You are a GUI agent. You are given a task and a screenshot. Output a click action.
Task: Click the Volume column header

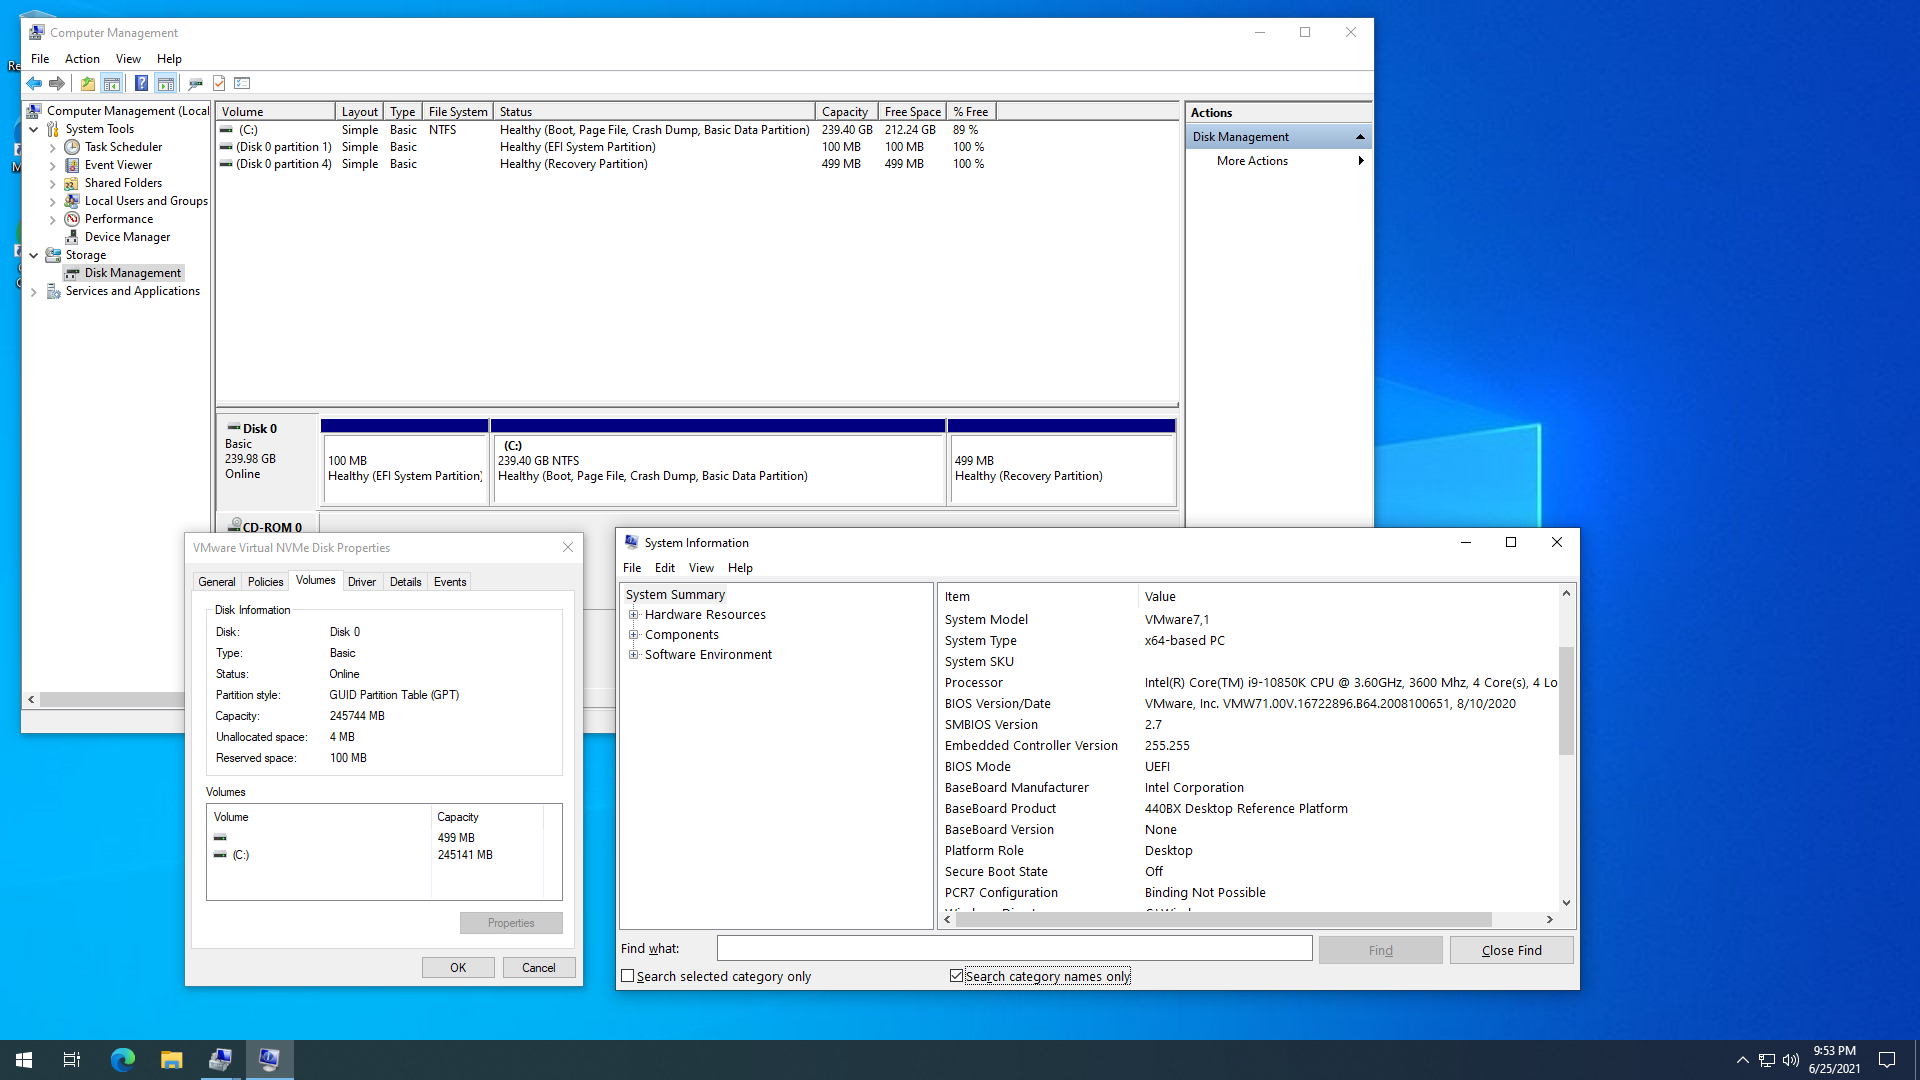(x=276, y=112)
